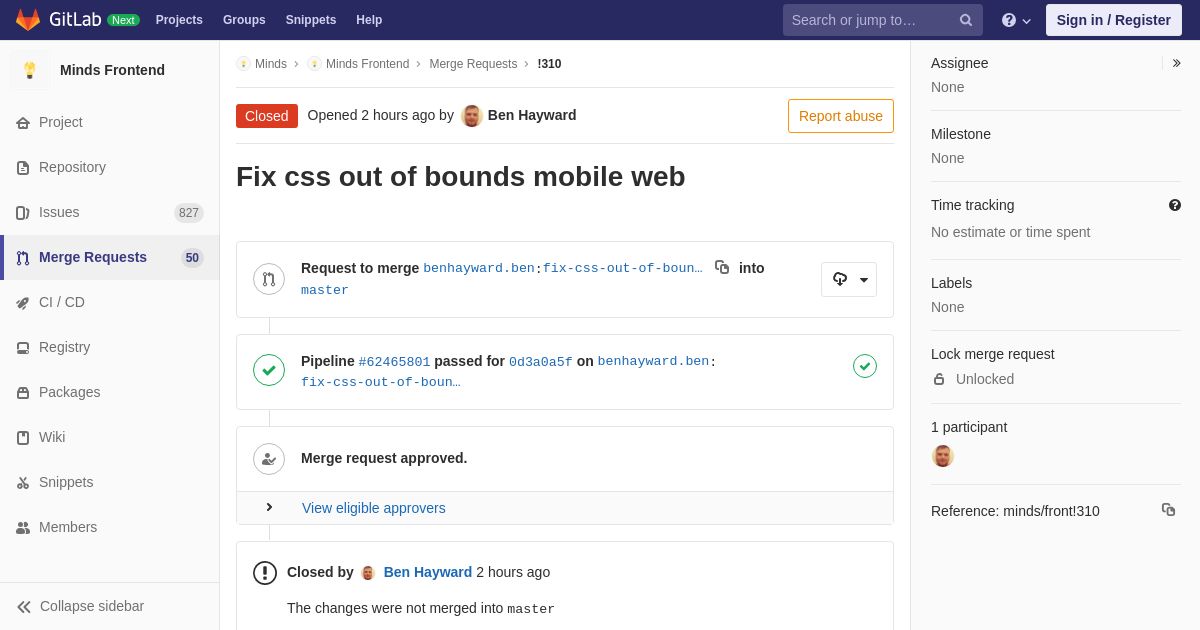Image resolution: width=1200 pixels, height=630 pixels.
Task: Open the CI / CD sidebar section
Action: coord(62,302)
